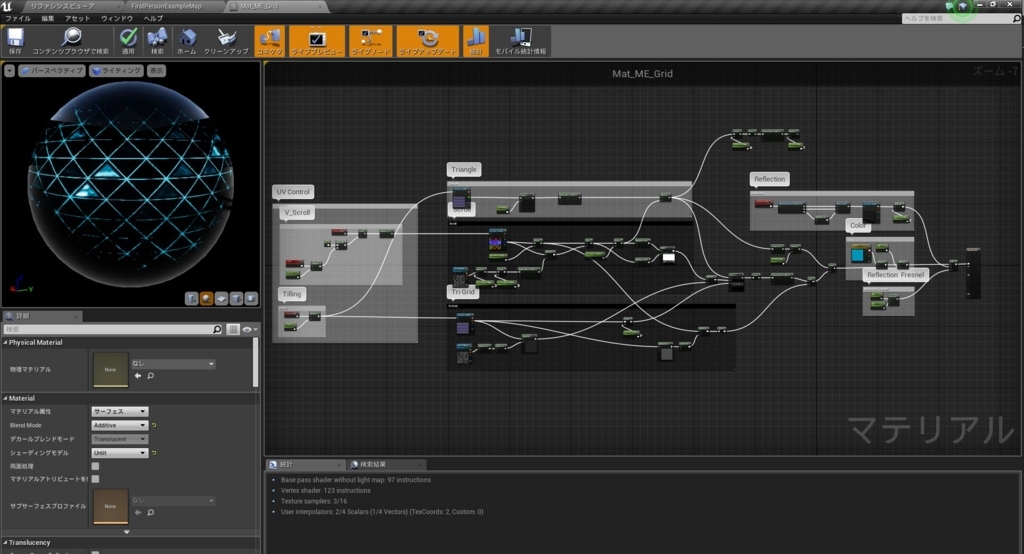The image size is (1024, 554).
Task: Open the 表示 show menu in the preview
Action: point(156,71)
